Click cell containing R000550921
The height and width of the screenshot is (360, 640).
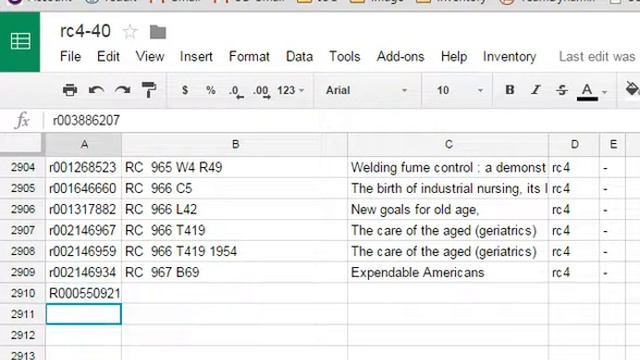[x=83, y=293]
